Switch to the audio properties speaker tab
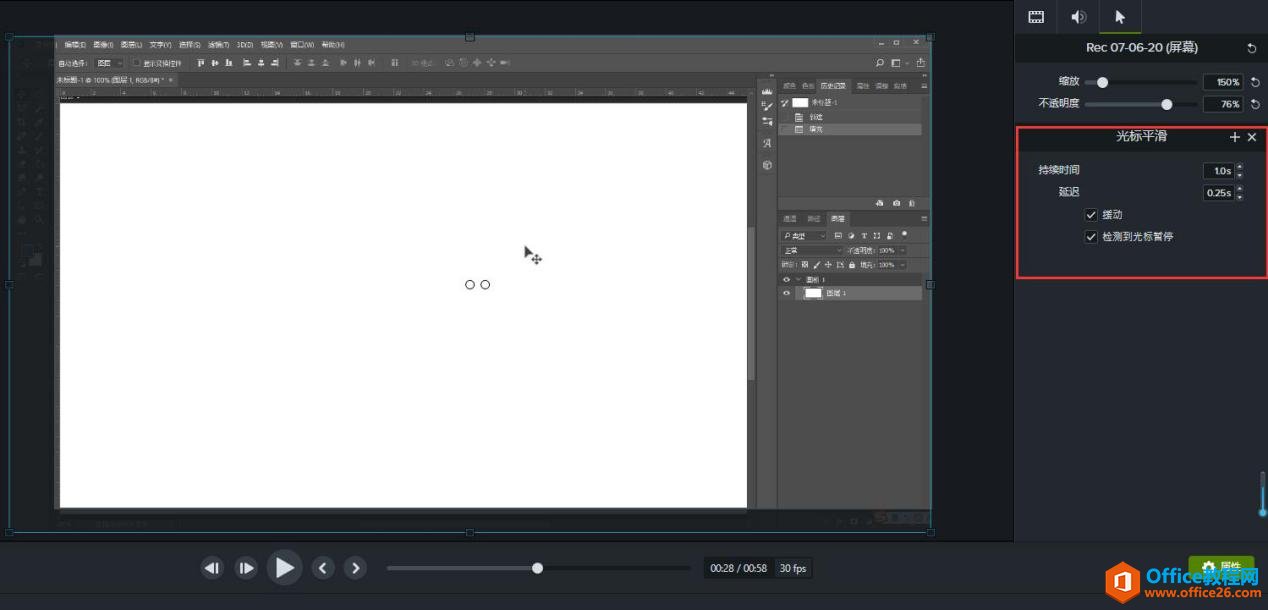 tap(1078, 17)
